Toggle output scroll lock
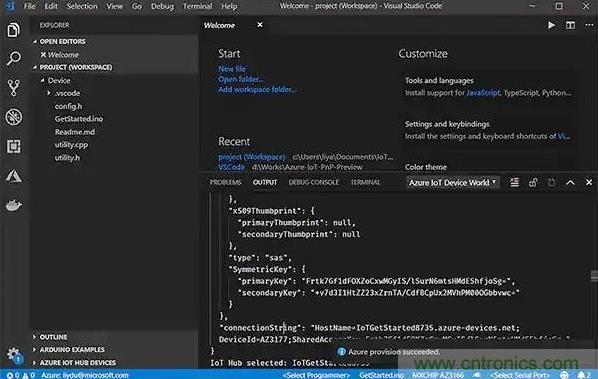Image resolution: width=598 pixels, height=379 pixels. tap(533, 183)
